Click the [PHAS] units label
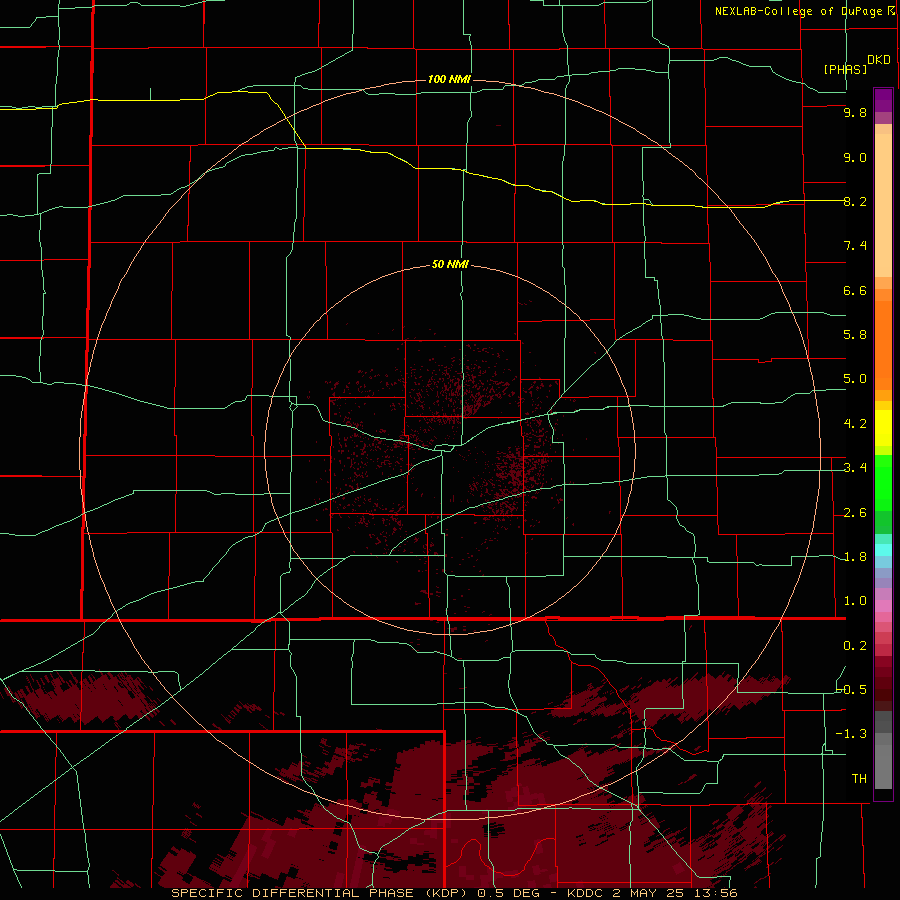This screenshot has height=900, width=900. pyautogui.click(x=845, y=69)
